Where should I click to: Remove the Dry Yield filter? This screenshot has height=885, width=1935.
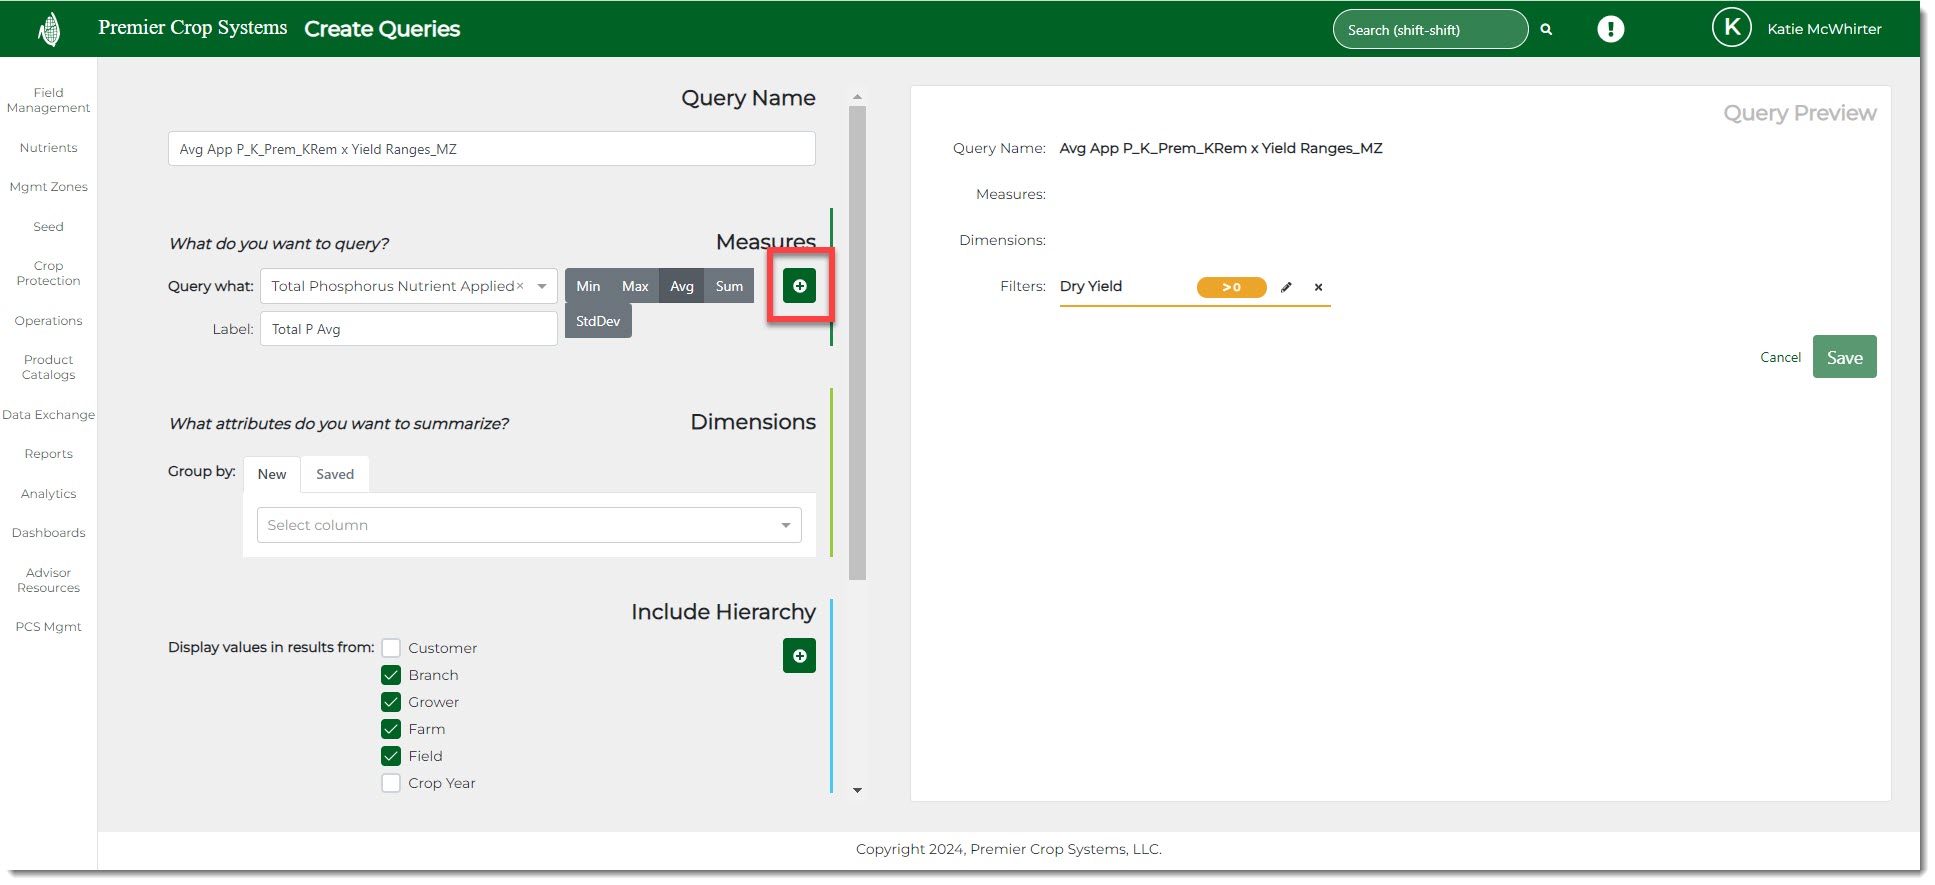(x=1318, y=287)
